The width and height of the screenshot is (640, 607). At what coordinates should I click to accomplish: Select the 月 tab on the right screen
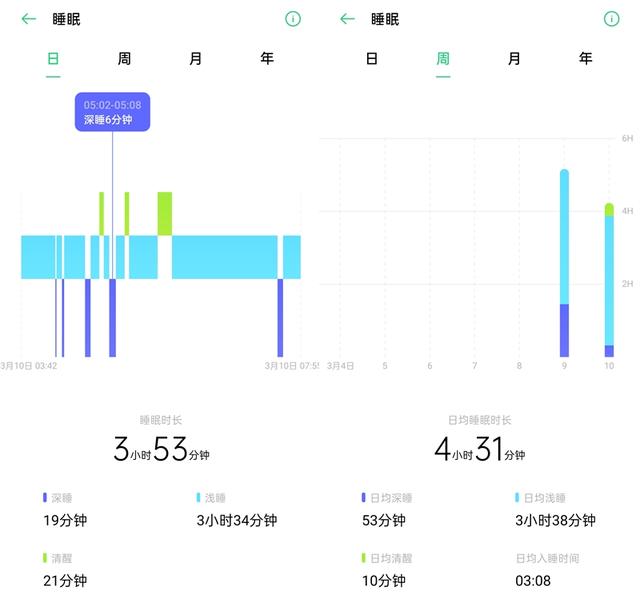click(x=514, y=59)
